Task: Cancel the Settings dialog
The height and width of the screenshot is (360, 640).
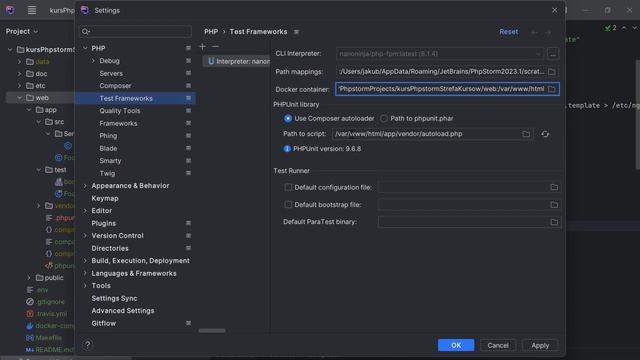Action: coord(498,345)
